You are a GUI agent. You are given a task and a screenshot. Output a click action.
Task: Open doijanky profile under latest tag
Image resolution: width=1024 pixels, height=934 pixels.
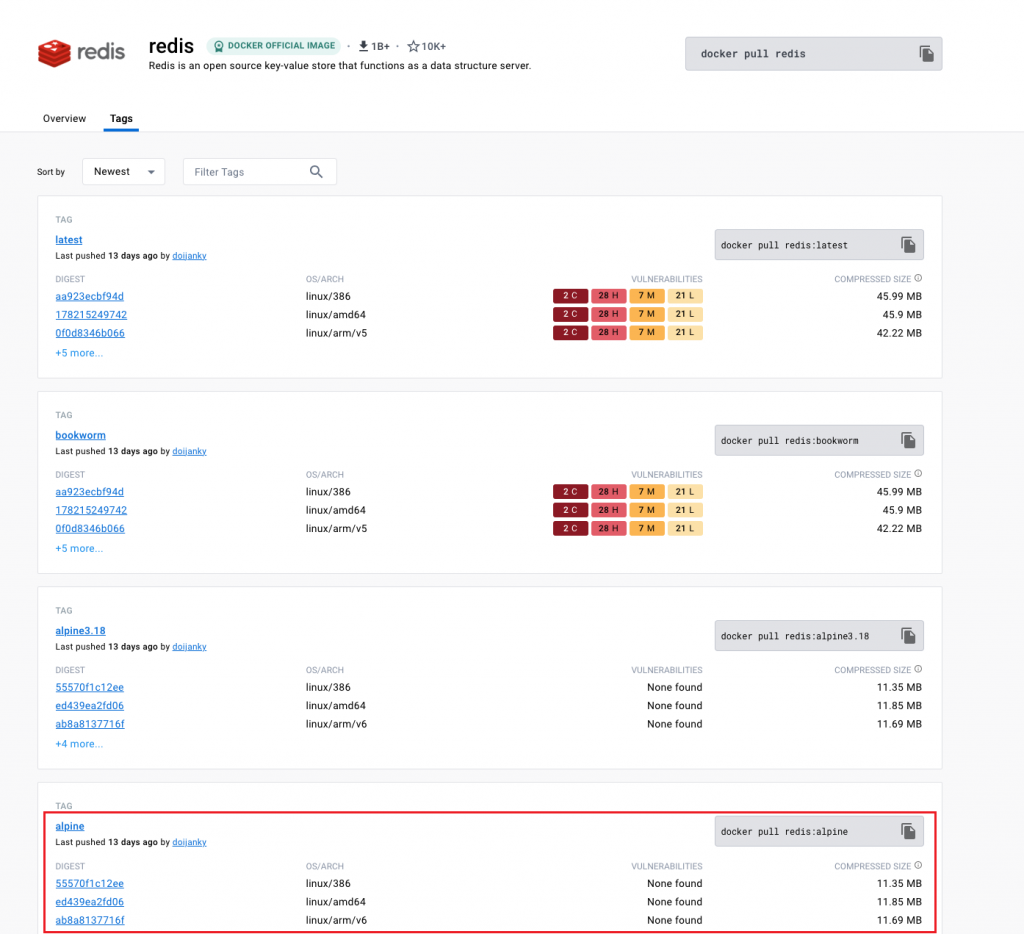(x=189, y=255)
